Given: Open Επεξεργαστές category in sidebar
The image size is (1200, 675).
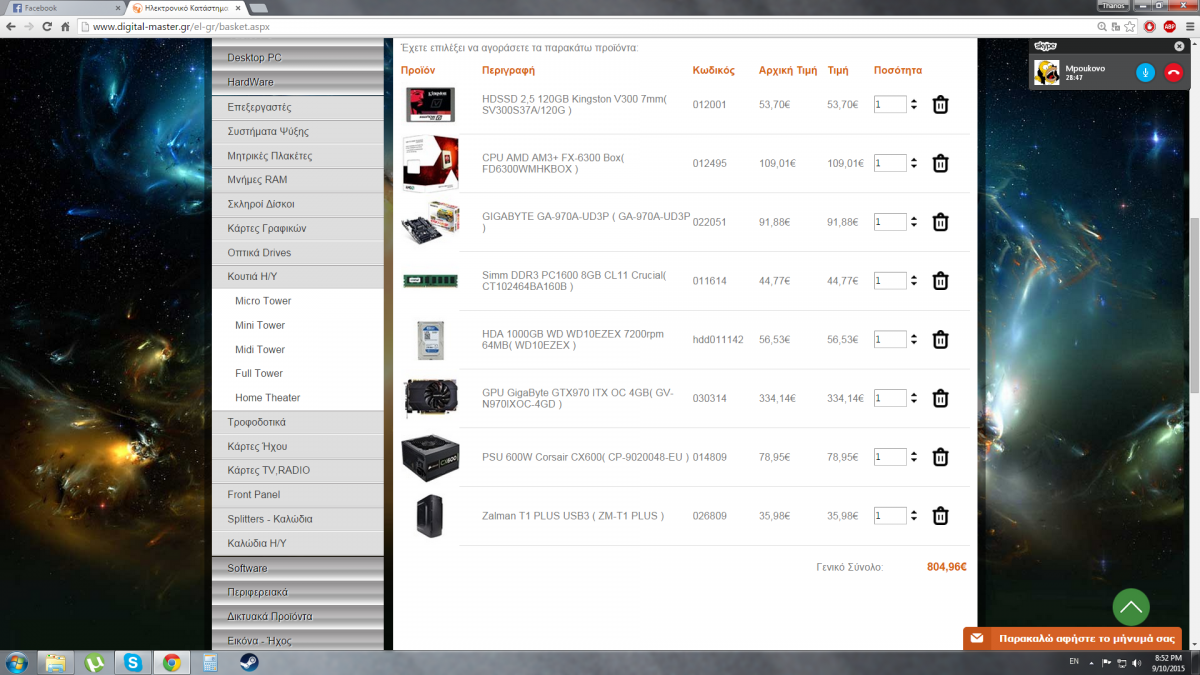Looking at the screenshot, I should click(x=298, y=107).
